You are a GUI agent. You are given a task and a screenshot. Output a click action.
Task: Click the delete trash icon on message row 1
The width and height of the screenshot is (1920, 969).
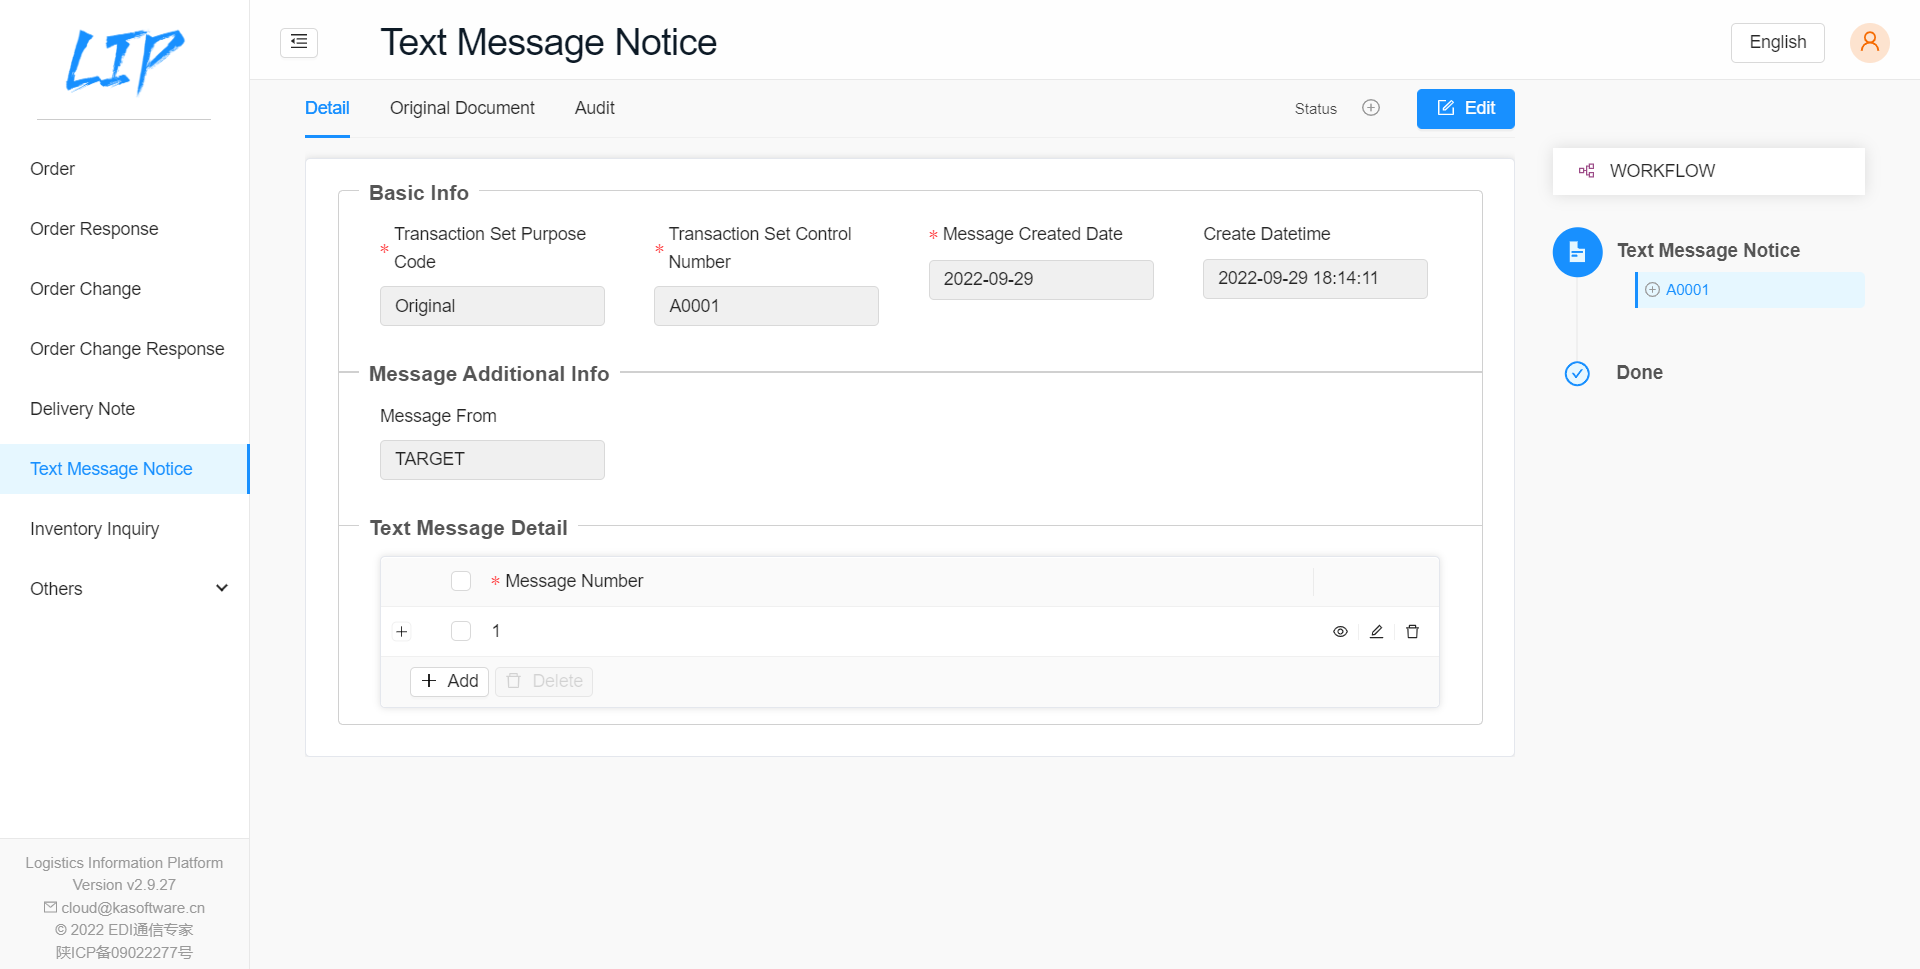tap(1412, 631)
